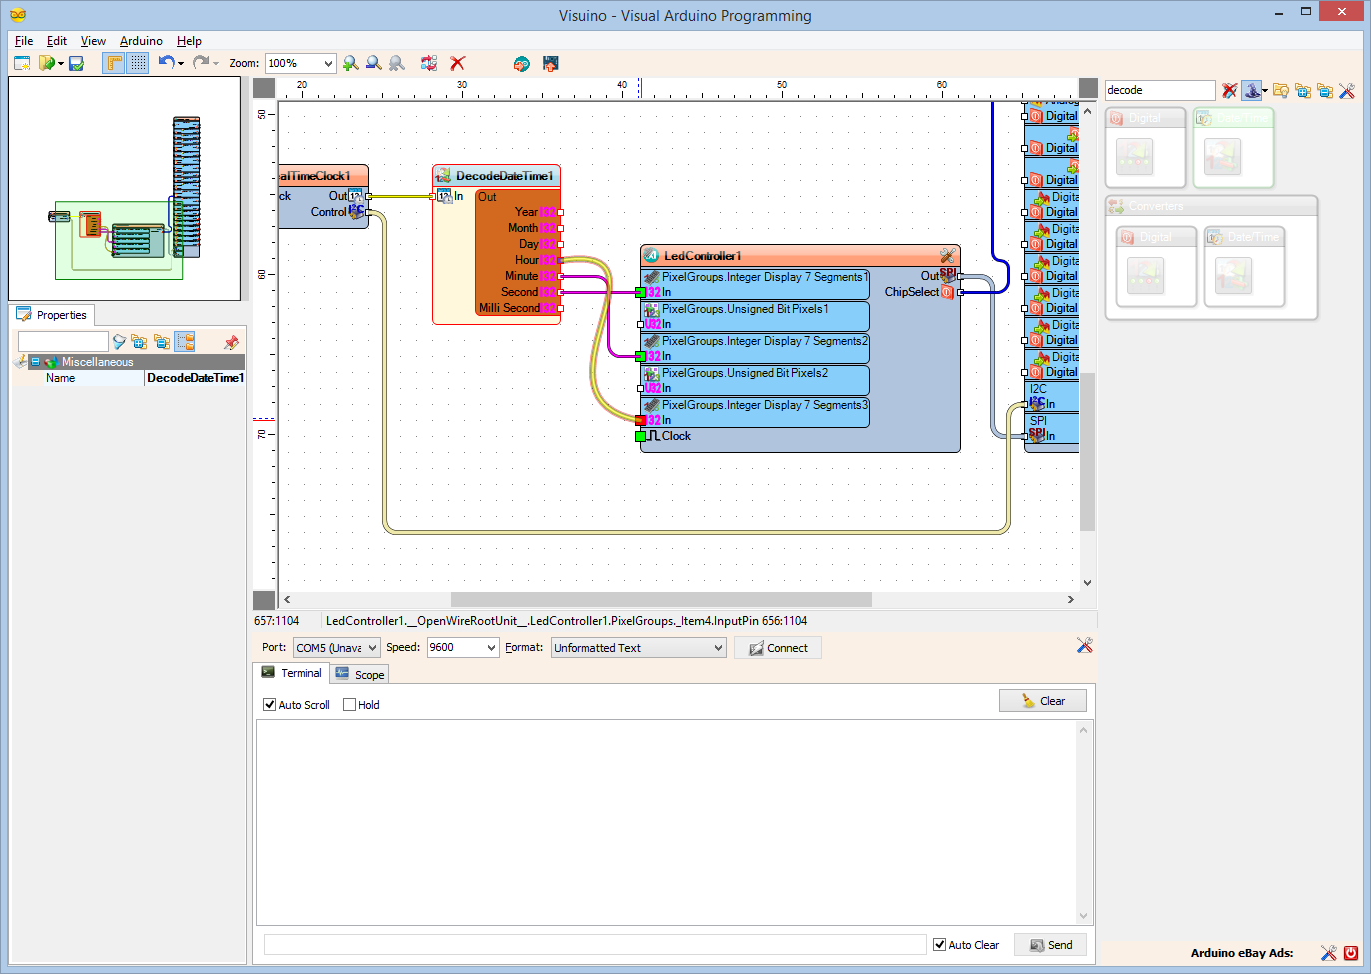Image resolution: width=1371 pixels, height=974 pixels.
Task: Disable Auto Scroll in the Terminal
Action: pos(269,704)
